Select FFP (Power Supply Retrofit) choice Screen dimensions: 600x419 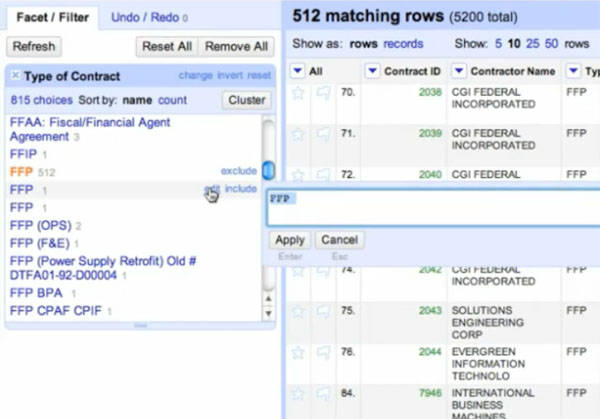pos(103,268)
